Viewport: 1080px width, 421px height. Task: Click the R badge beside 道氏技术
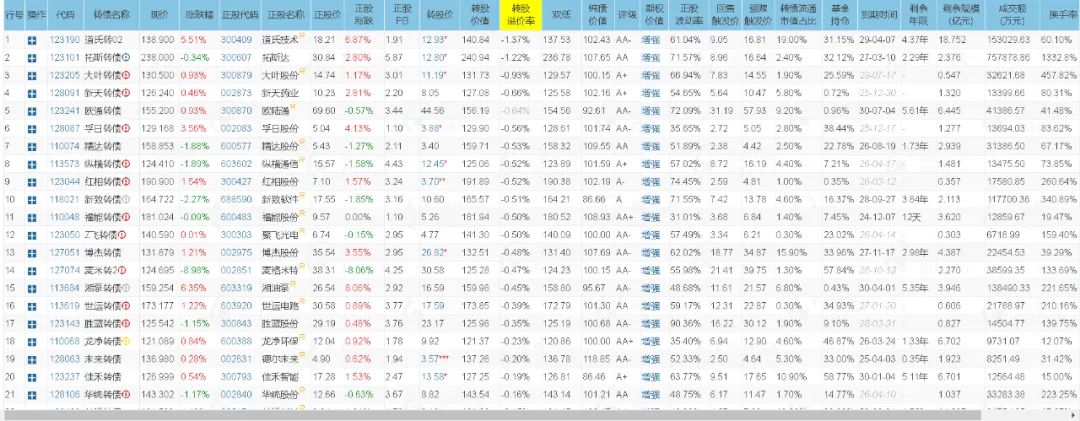click(302, 39)
